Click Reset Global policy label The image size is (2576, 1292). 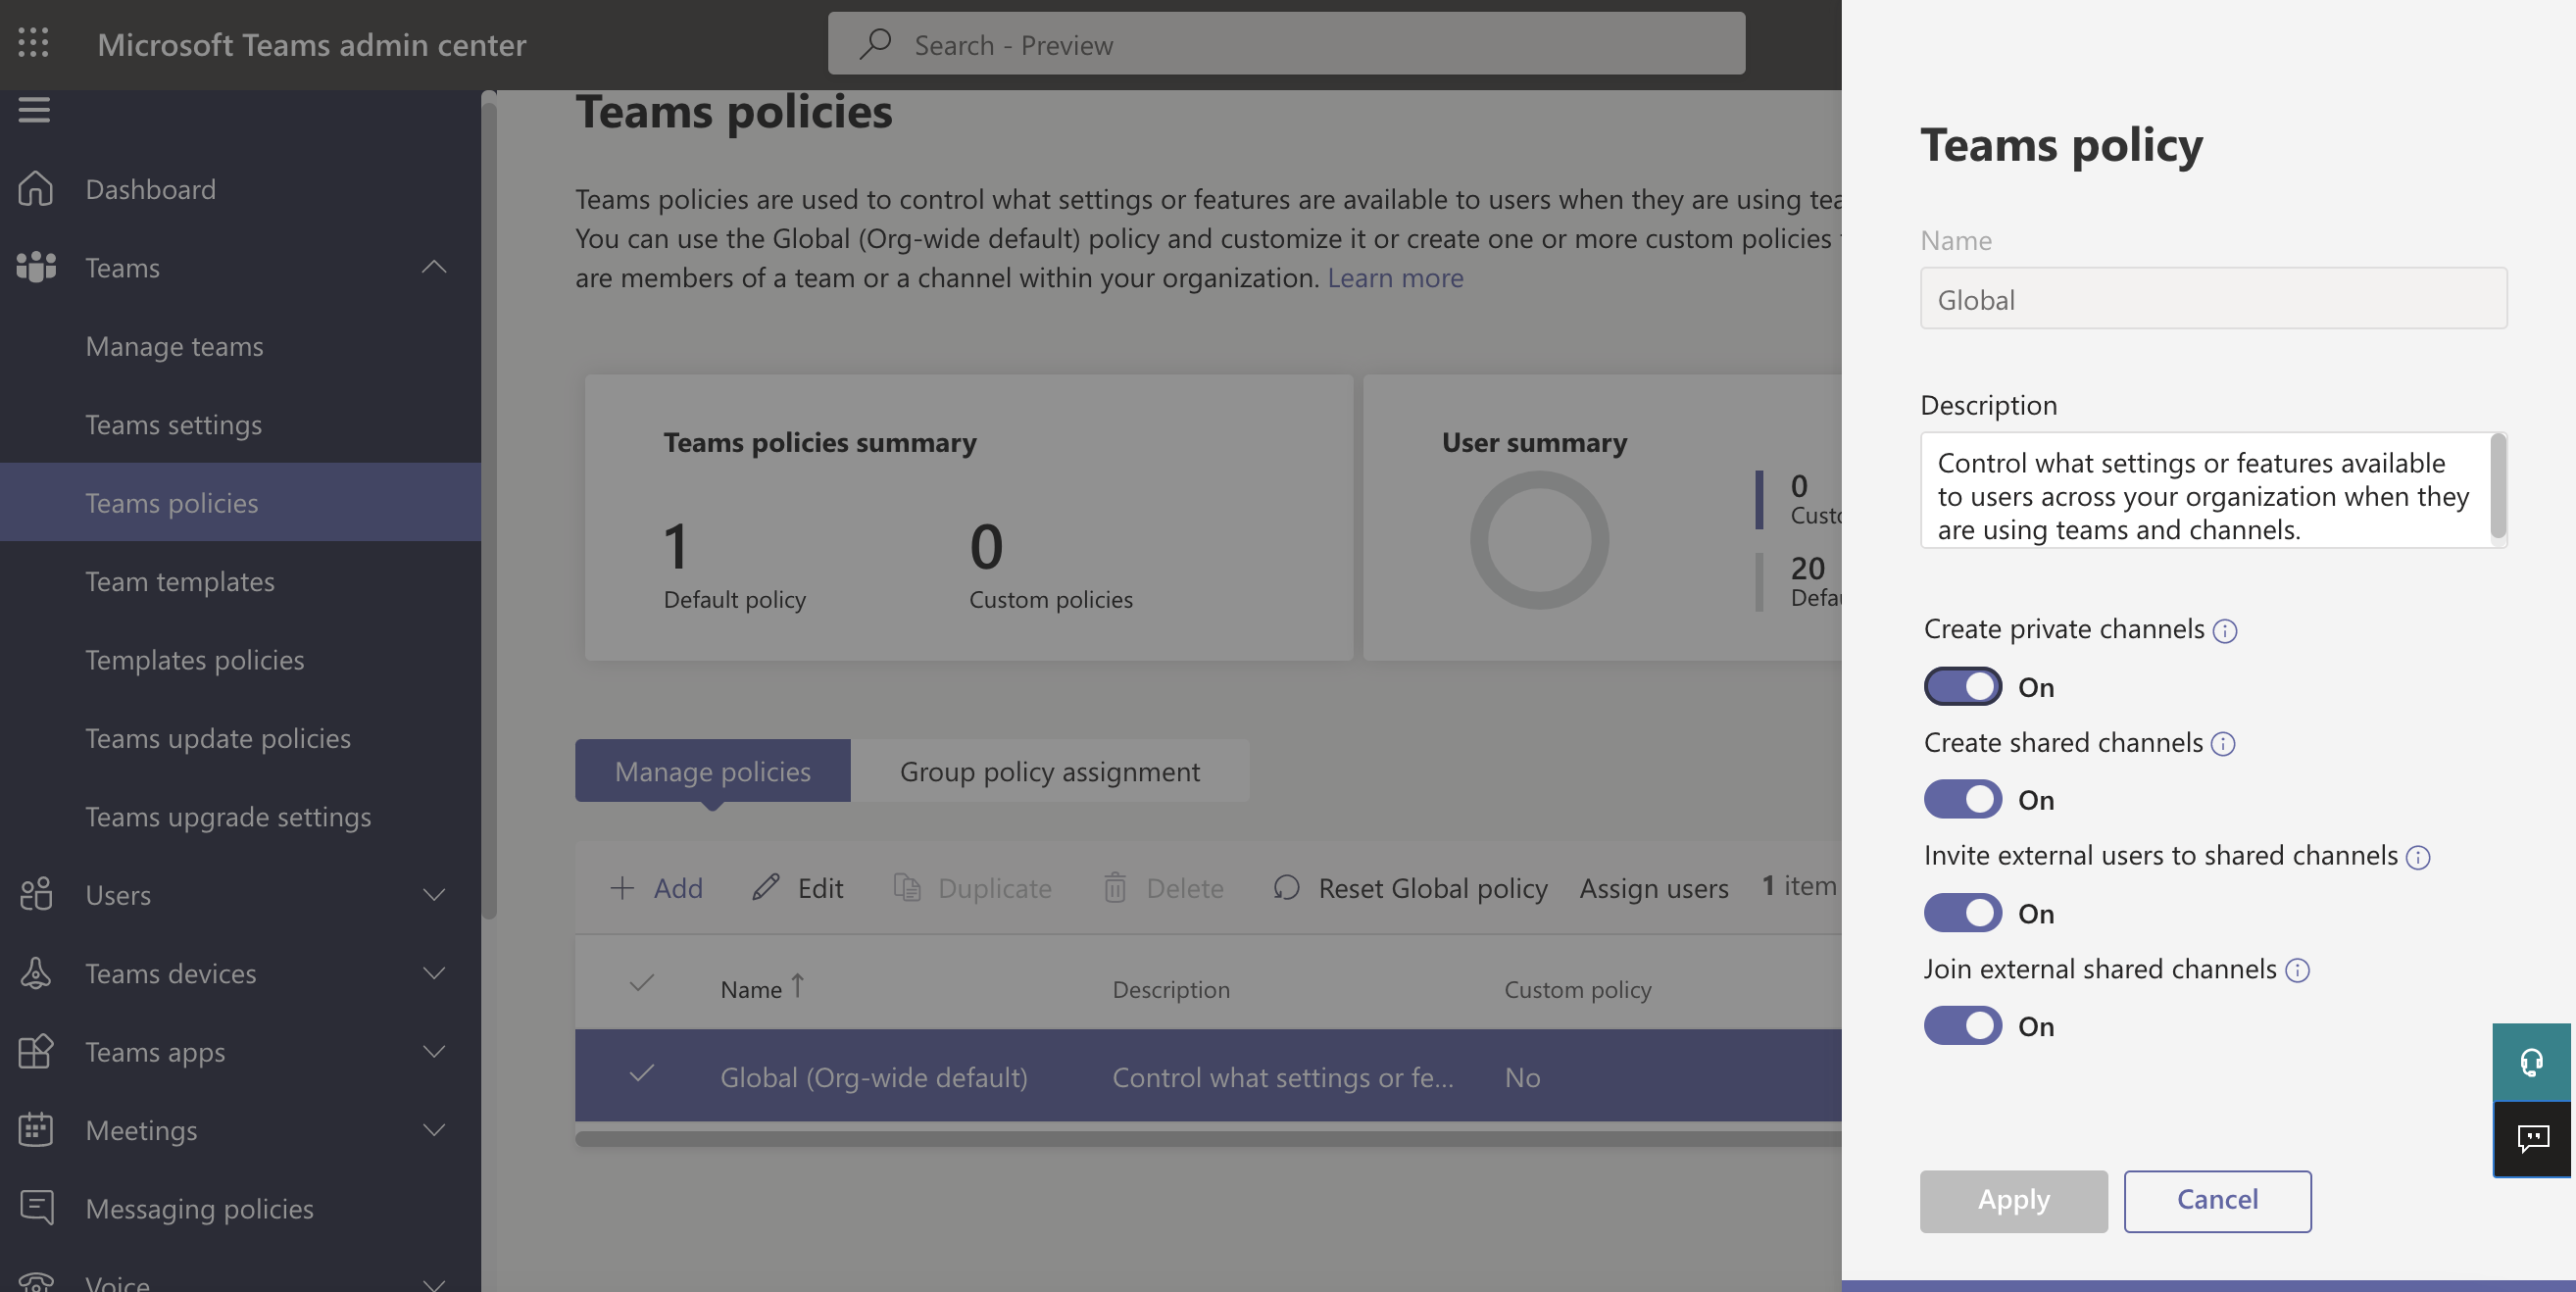tap(1433, 888)
